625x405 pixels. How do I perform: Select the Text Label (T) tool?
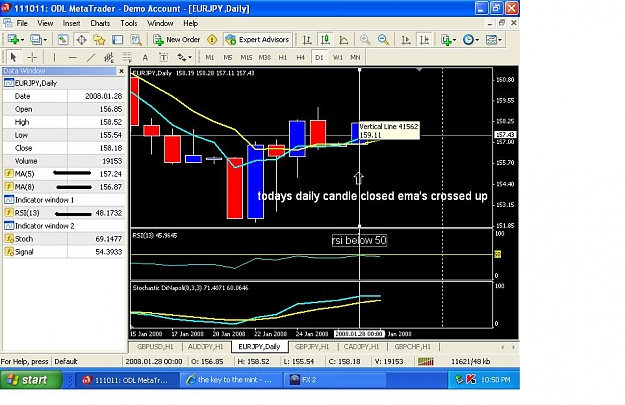163,57
